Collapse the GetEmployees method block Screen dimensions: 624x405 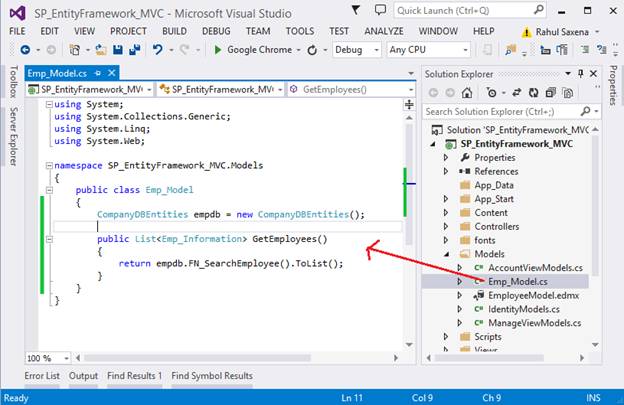click(x=49, y=239)
